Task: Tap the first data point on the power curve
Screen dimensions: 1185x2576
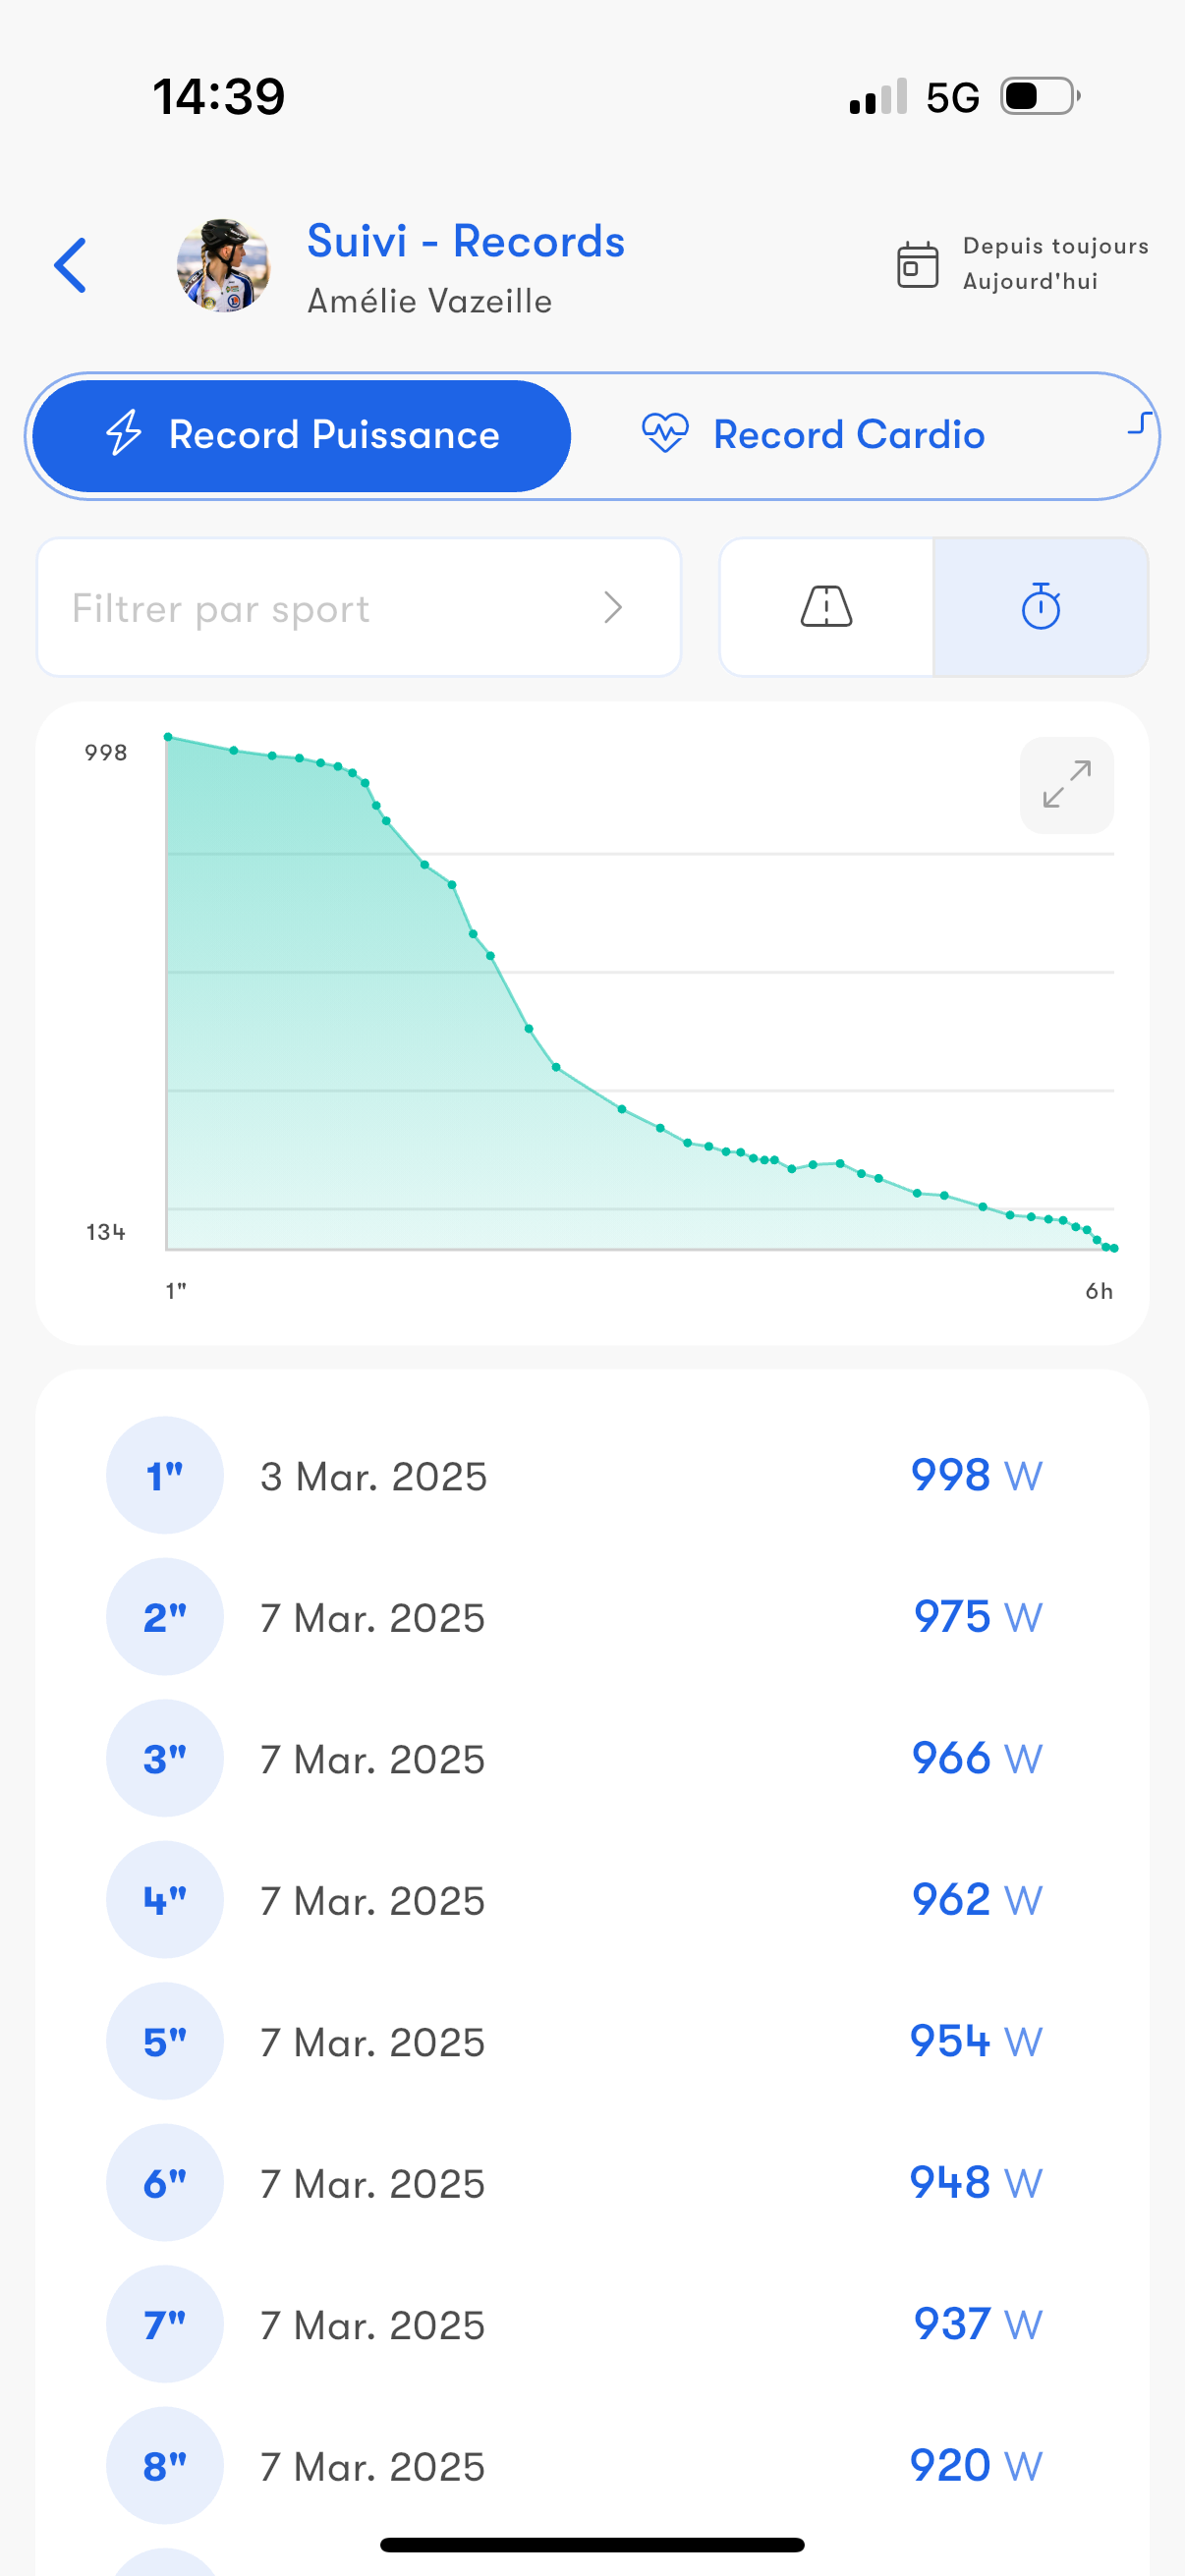Action: pyautogui.click(x=168, y=737)
